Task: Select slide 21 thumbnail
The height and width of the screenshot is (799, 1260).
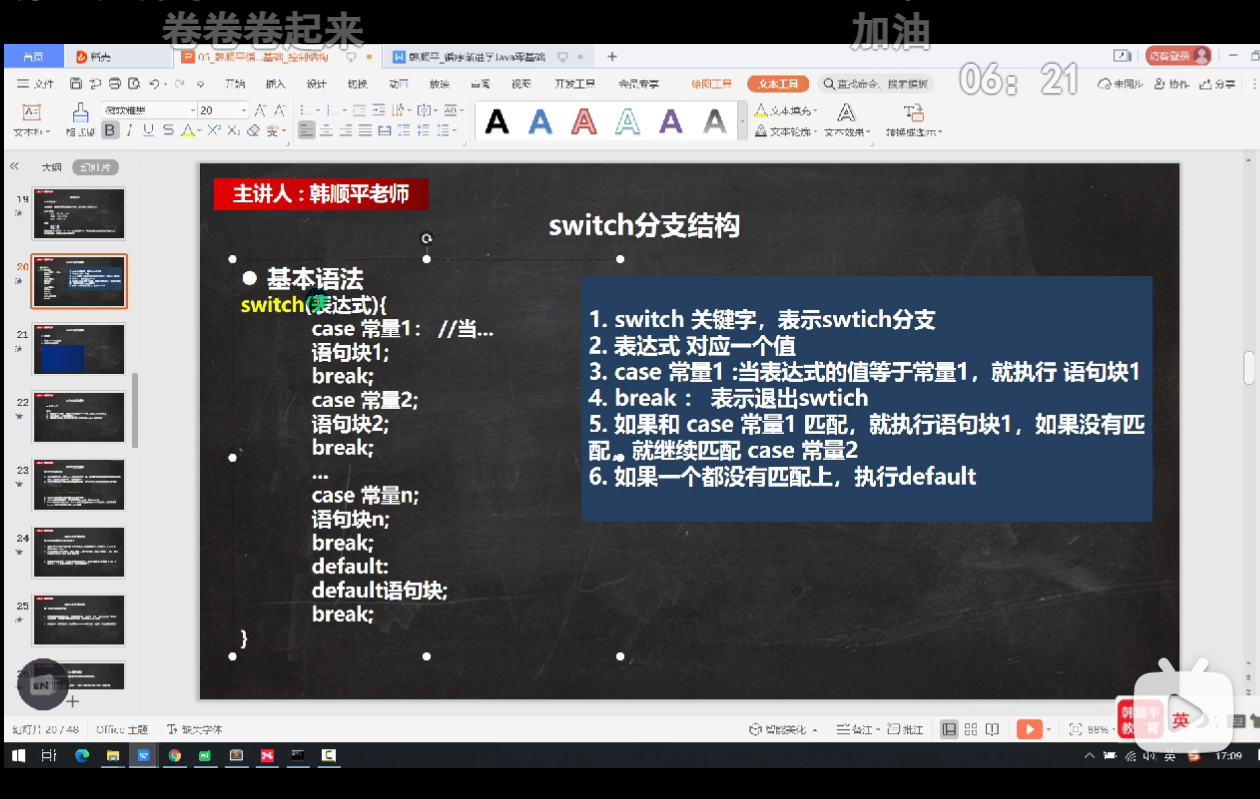Action: click(x=79, y=349)
